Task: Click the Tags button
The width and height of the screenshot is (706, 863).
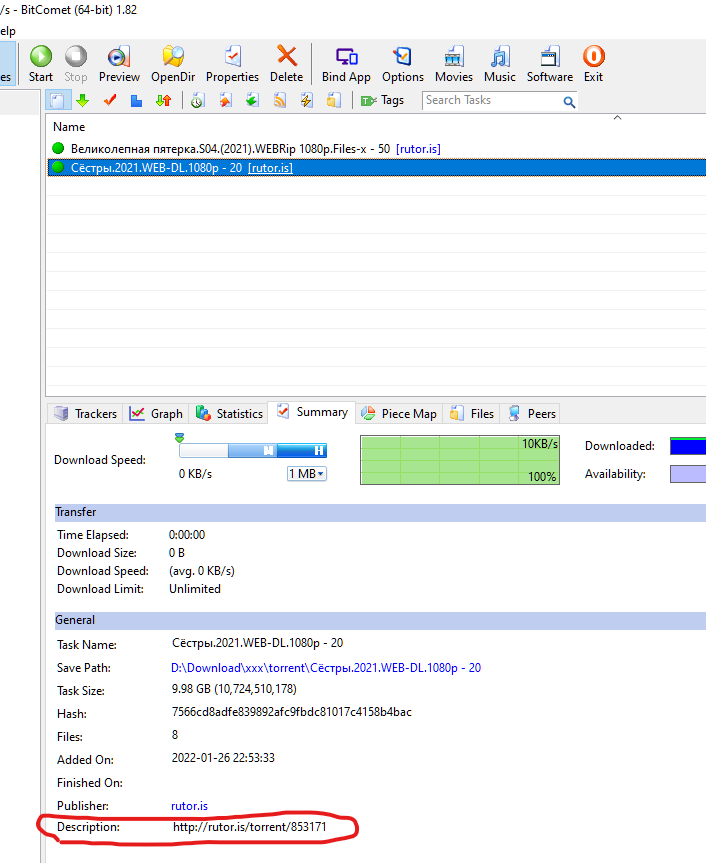Action: click(x=382, y=100)
